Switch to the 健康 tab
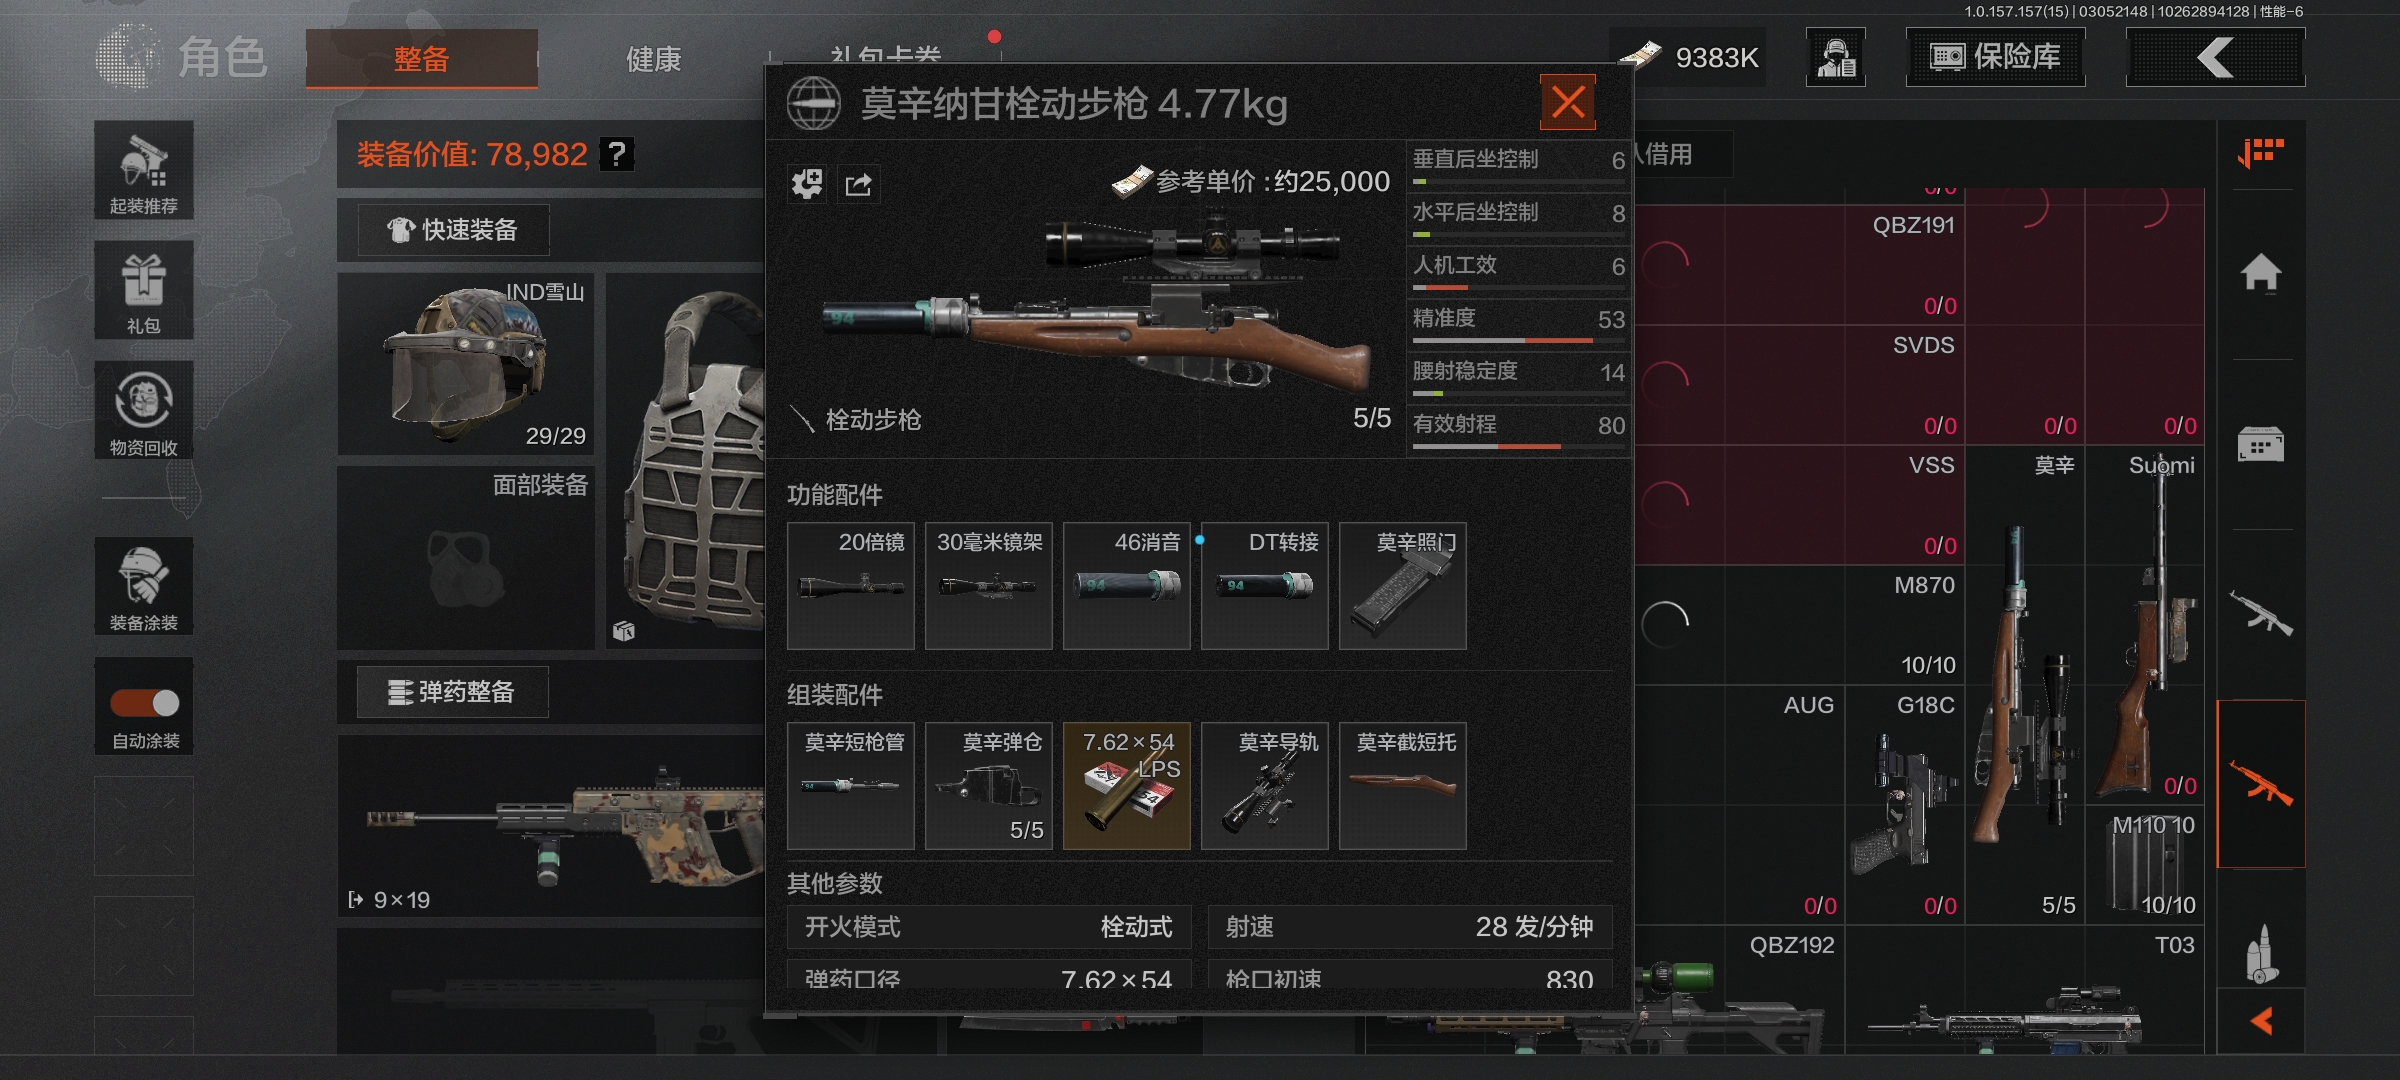This screenshot has height=1080, width=2400. tap(653, 59)
